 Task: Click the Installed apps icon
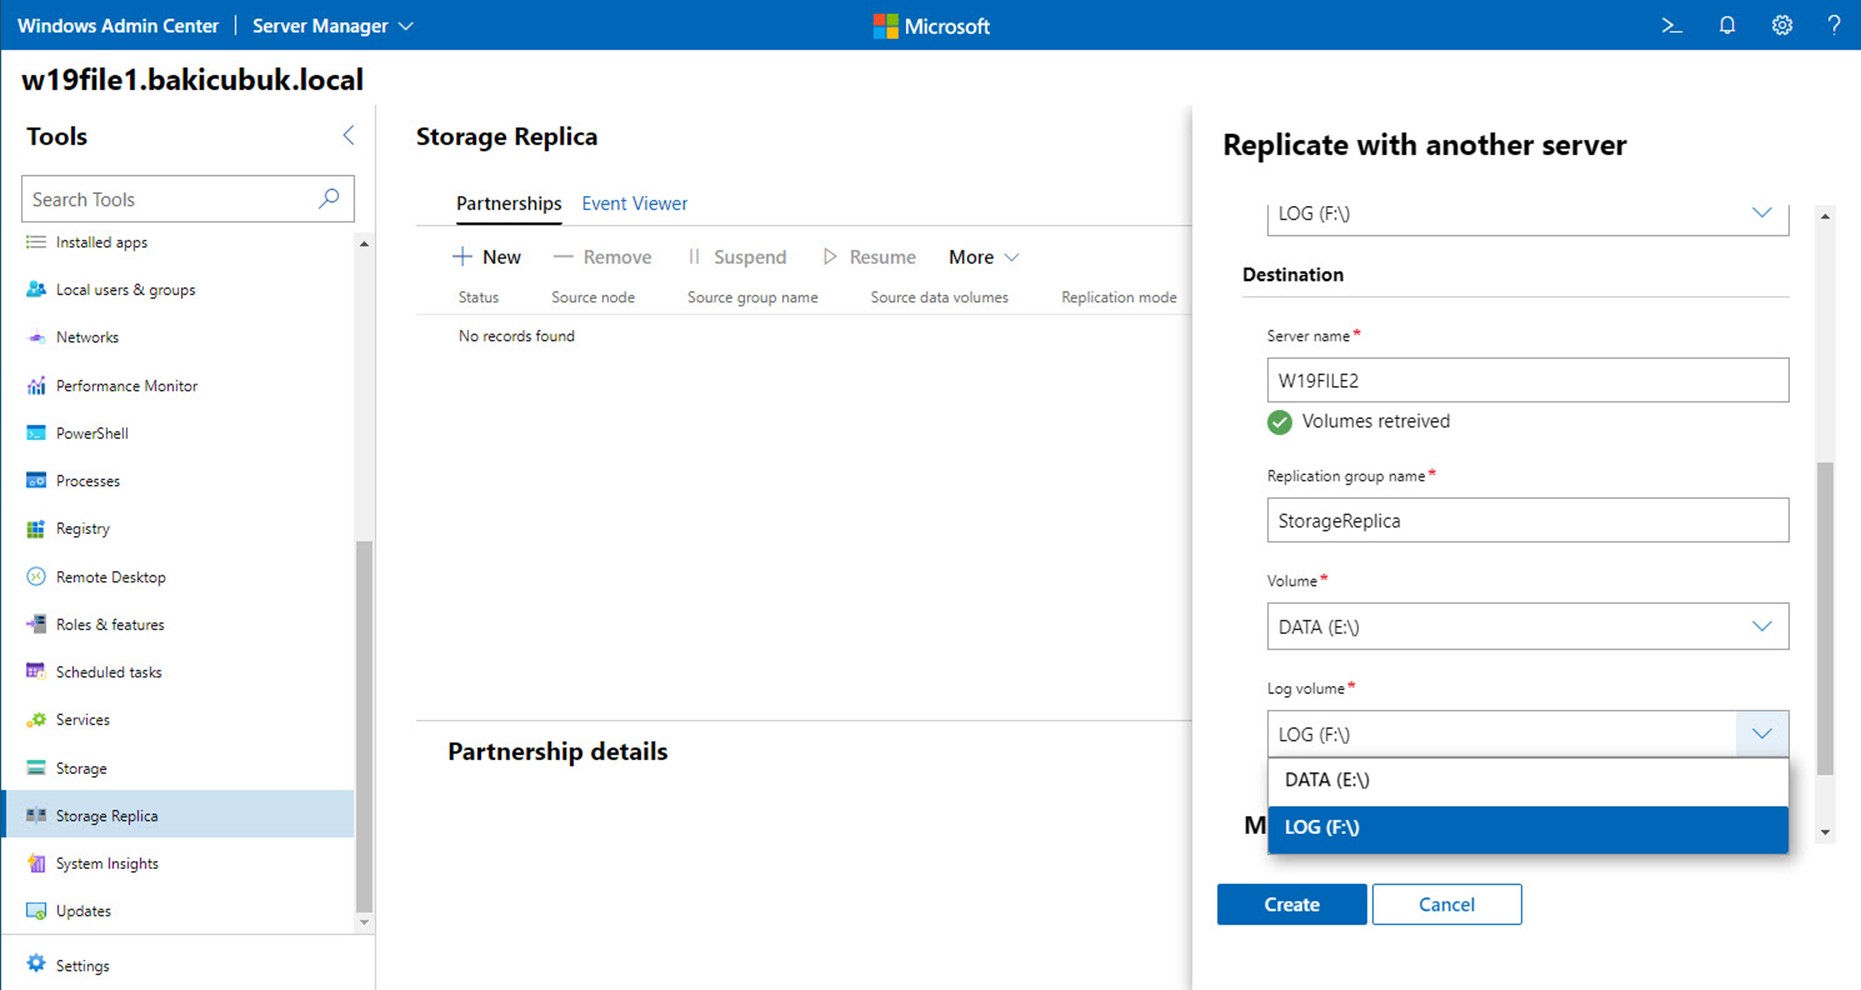(x=36, y=242)
